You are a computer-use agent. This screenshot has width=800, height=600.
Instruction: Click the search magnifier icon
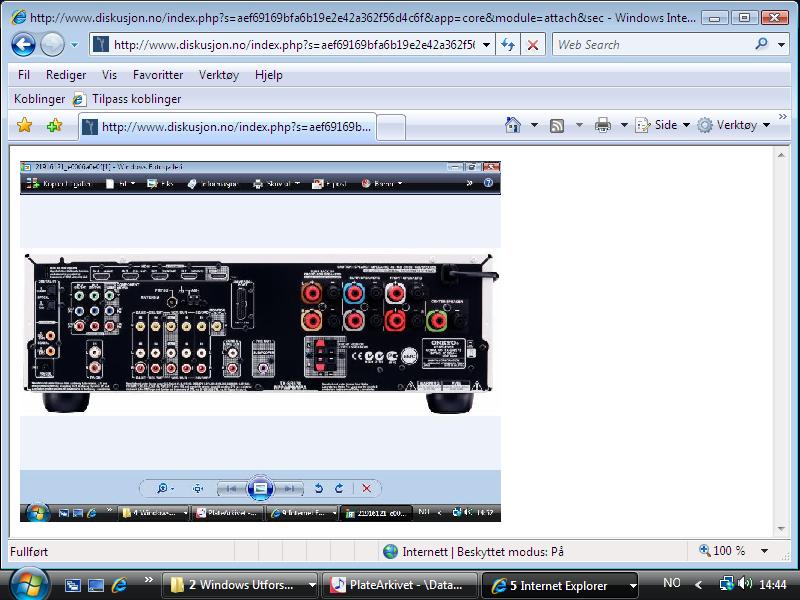click(761, 44)
